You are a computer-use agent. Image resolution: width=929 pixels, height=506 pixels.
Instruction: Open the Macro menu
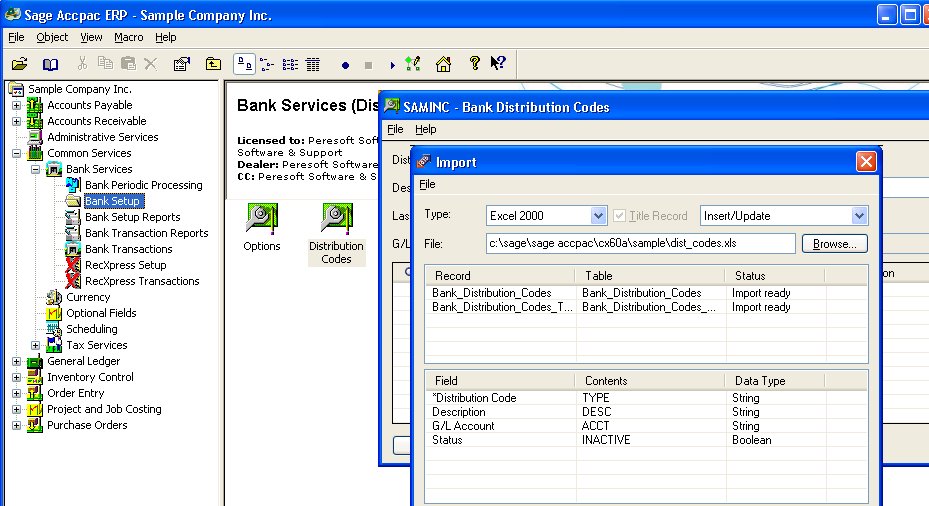pyautogui.click(x=128, y=37)
